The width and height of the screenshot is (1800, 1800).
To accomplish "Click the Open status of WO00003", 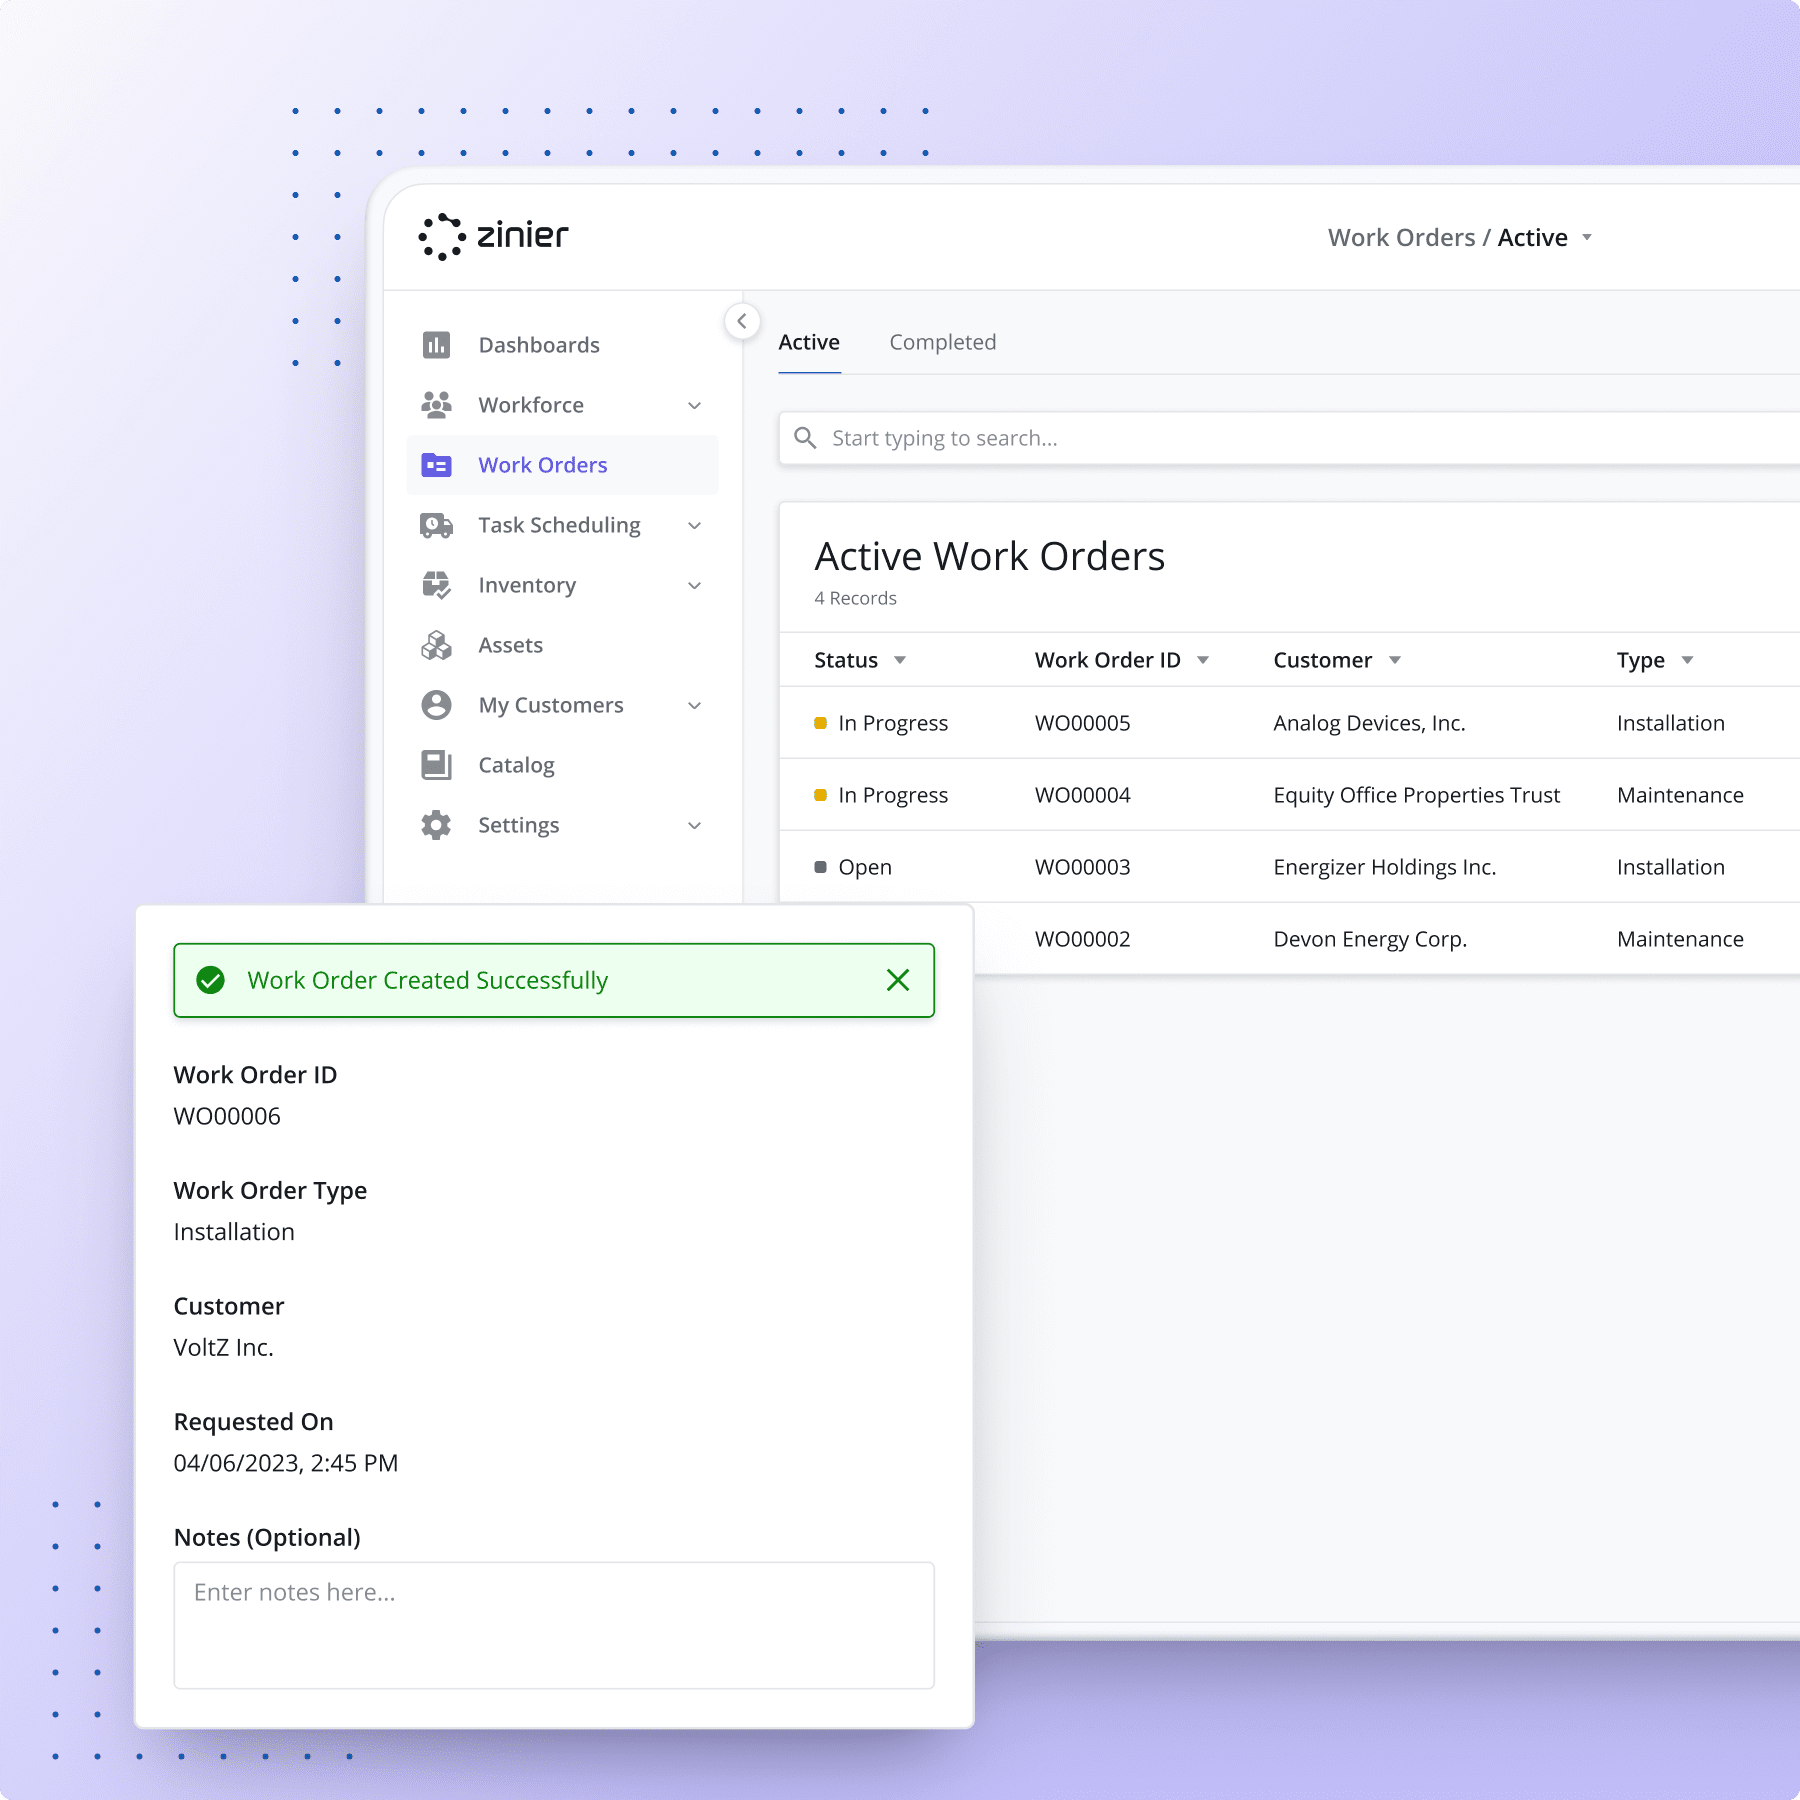I will coord(865,867).
